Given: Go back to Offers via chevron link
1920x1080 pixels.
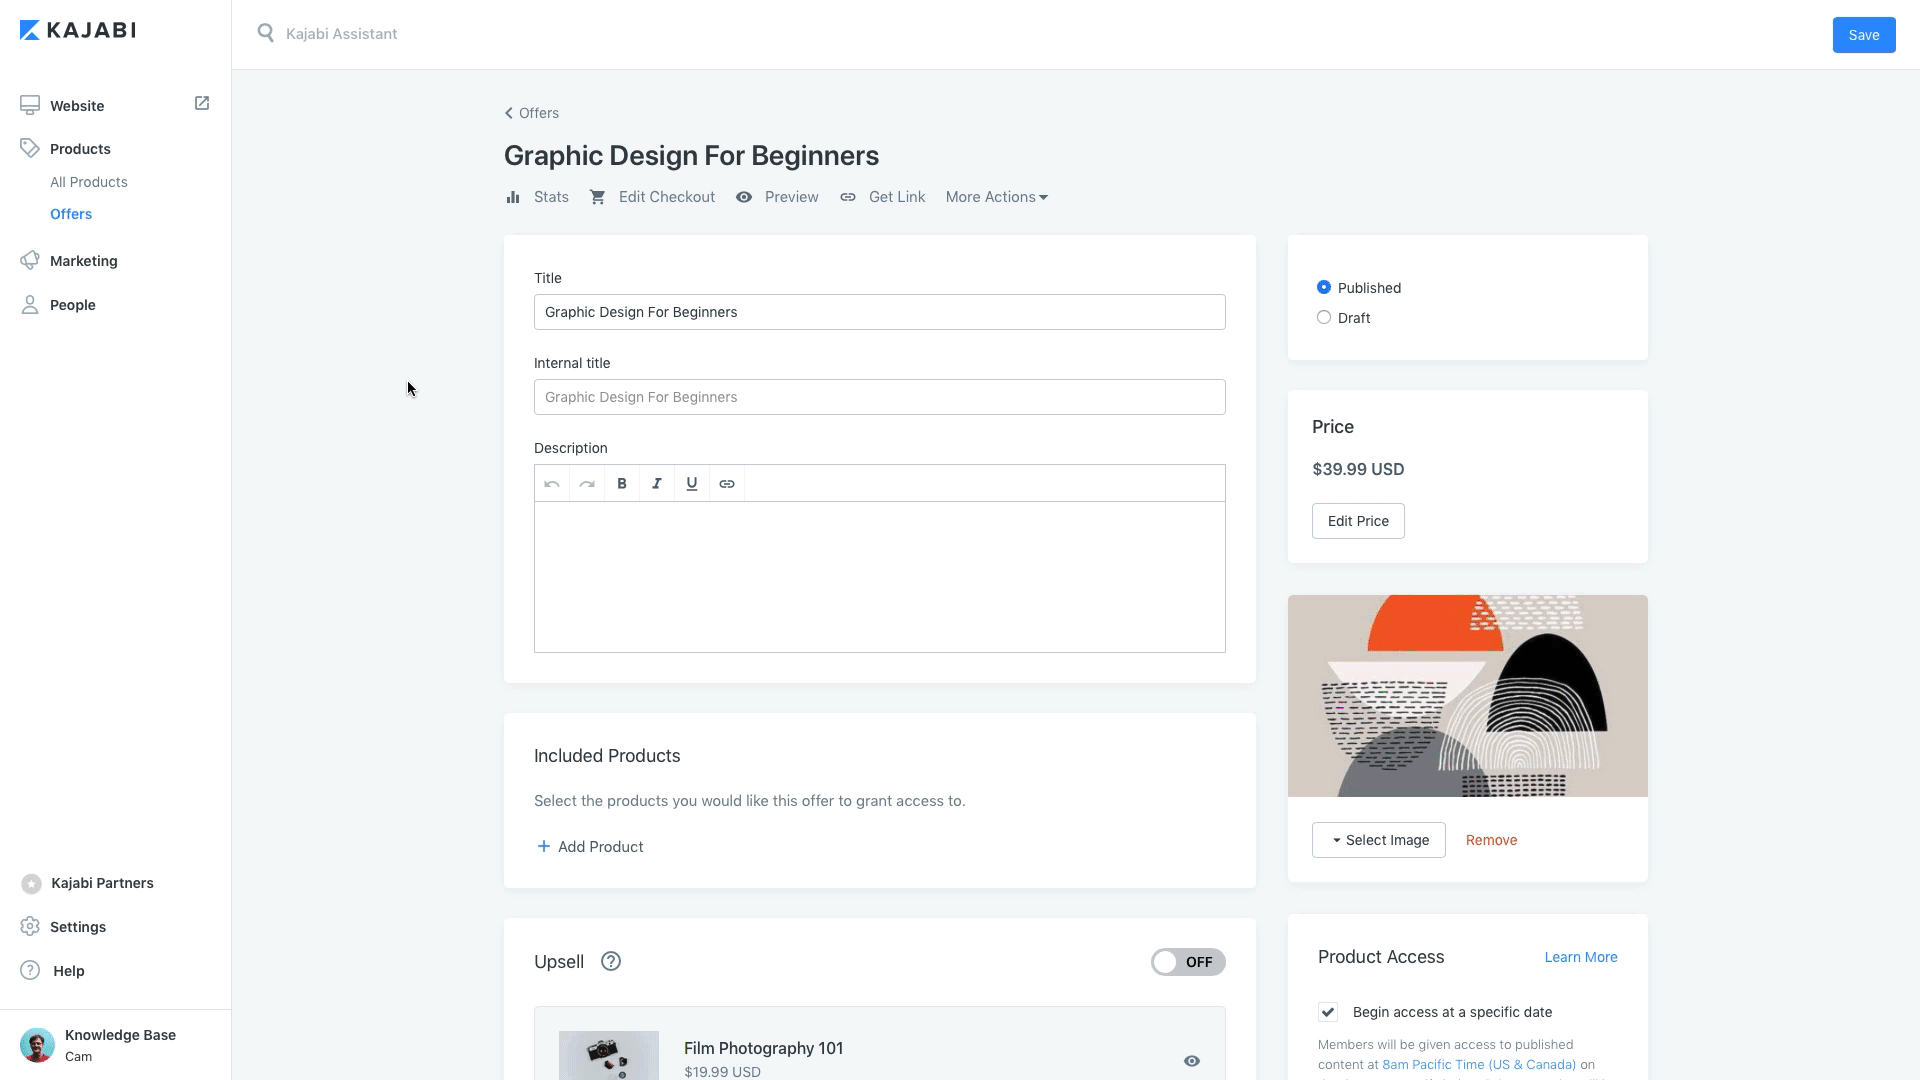Looking at the screenshot, I should pos(532,113).
